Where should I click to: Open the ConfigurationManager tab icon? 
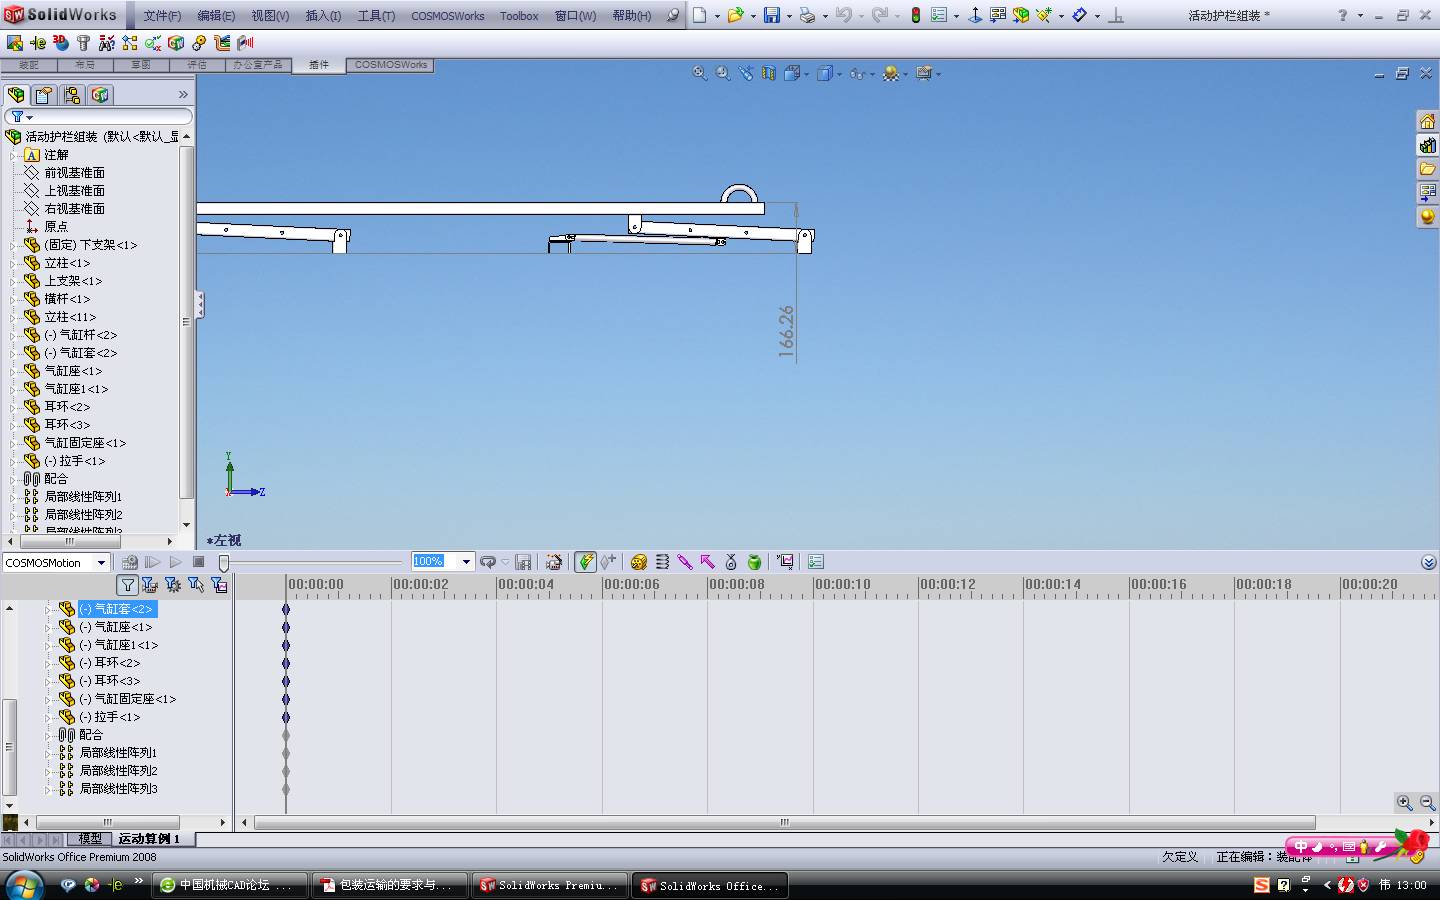pyautogui.click(x=72, y=95)
